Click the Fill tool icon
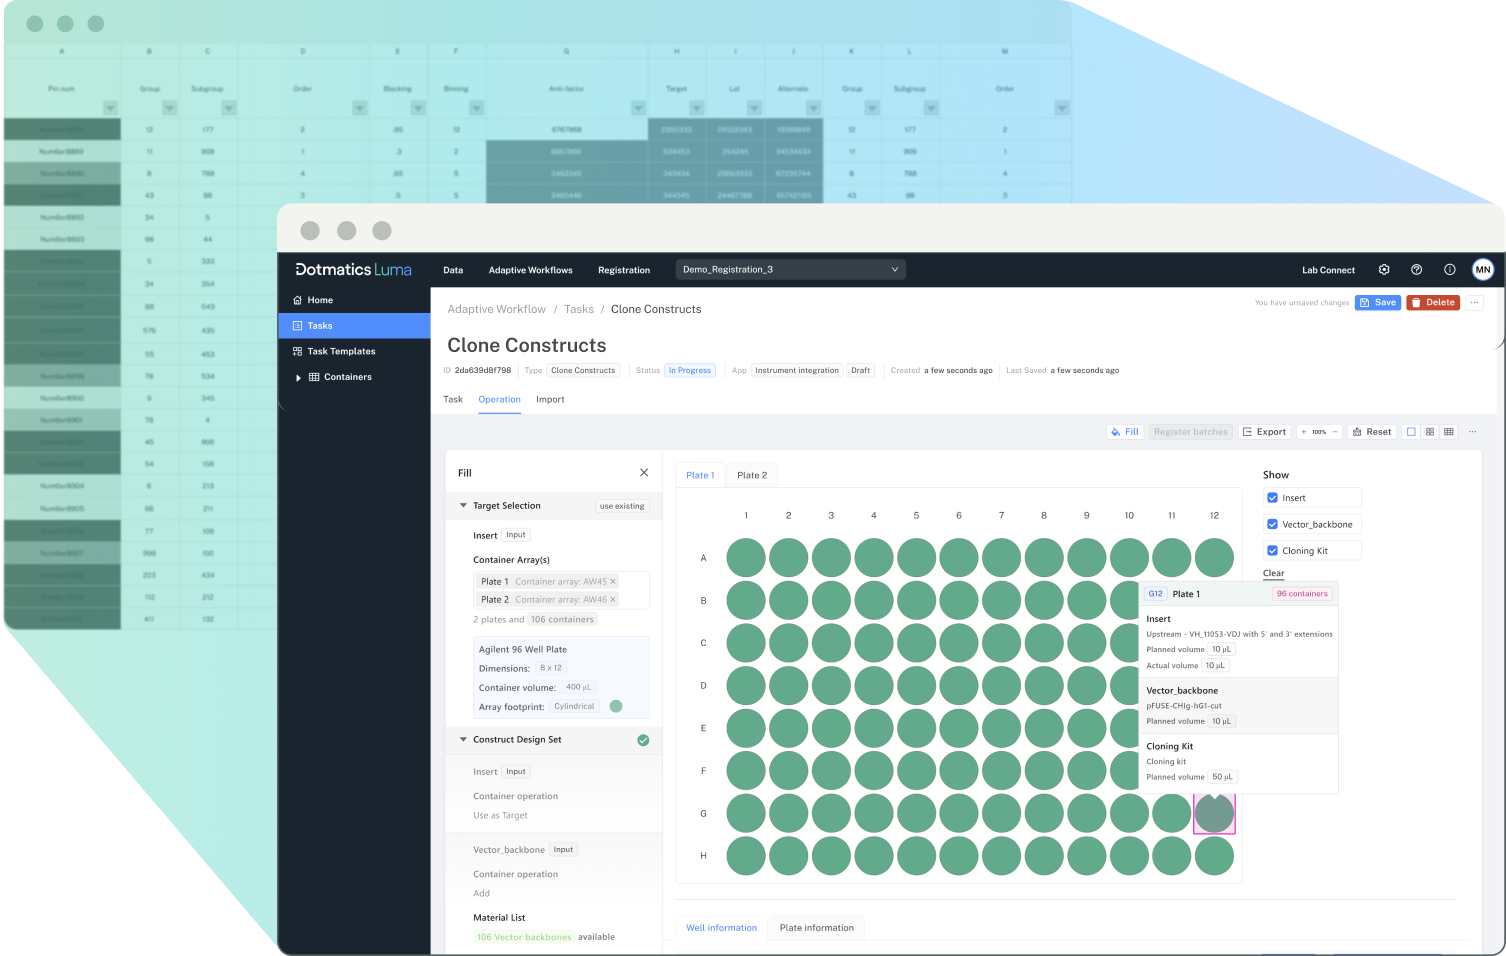Image resolution: width=1506 pixels, height=956 pixels. [x=1116, y=431]
